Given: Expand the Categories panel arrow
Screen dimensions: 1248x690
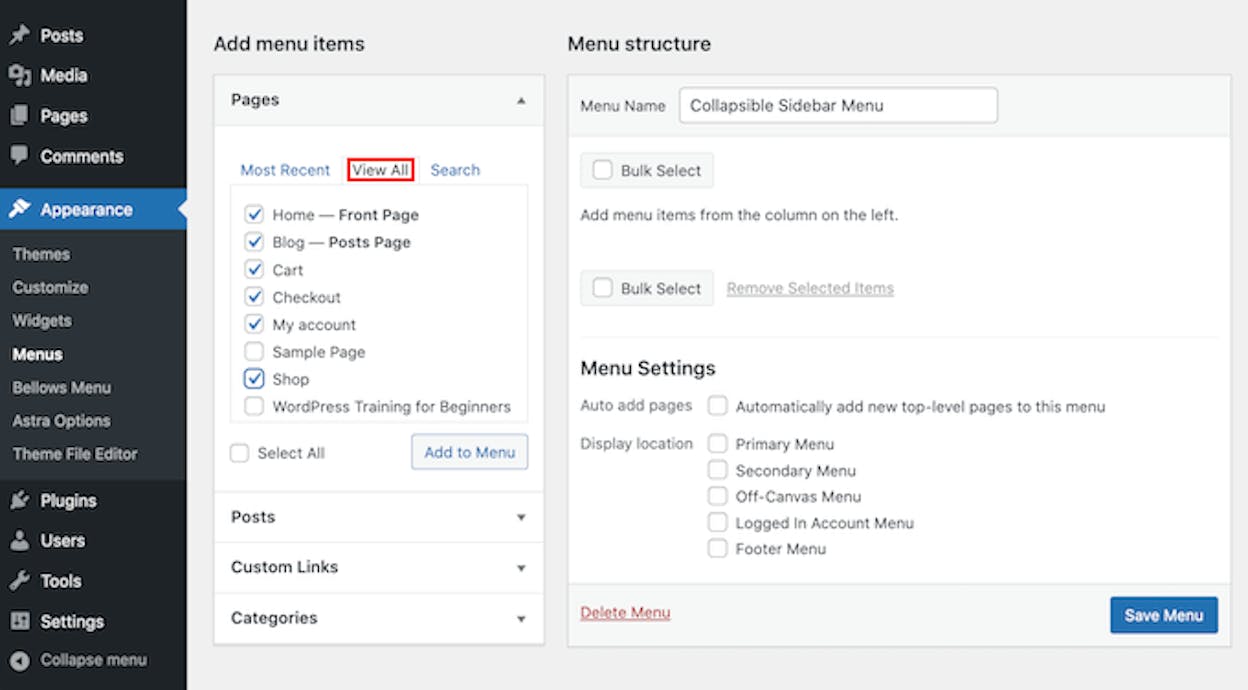Looking at the screenshot, I should pyautogui.click(x=520, y=619).
